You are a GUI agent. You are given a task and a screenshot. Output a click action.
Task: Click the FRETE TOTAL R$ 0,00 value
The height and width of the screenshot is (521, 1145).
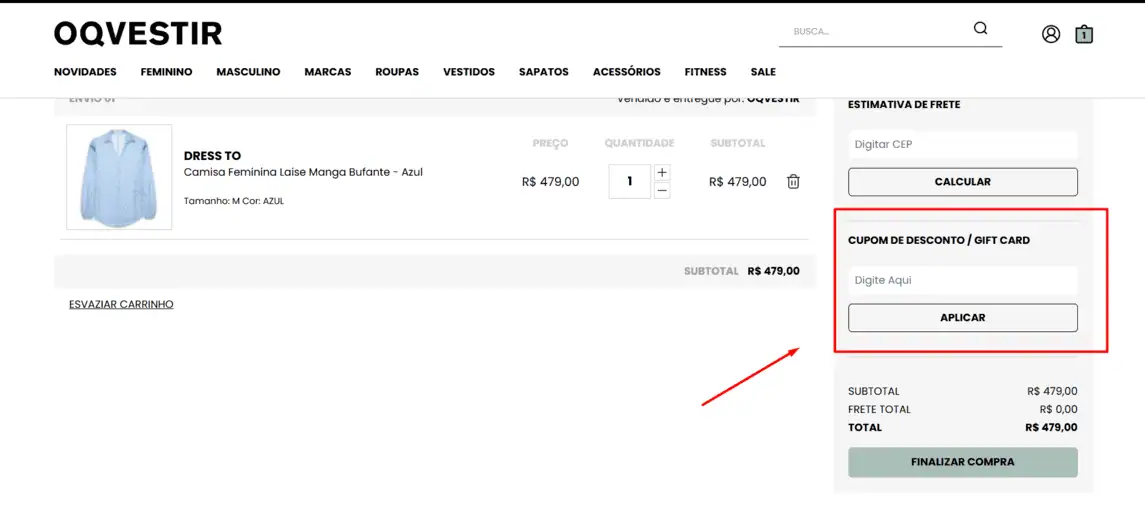pyautogui.click(x=1058, y=409)
